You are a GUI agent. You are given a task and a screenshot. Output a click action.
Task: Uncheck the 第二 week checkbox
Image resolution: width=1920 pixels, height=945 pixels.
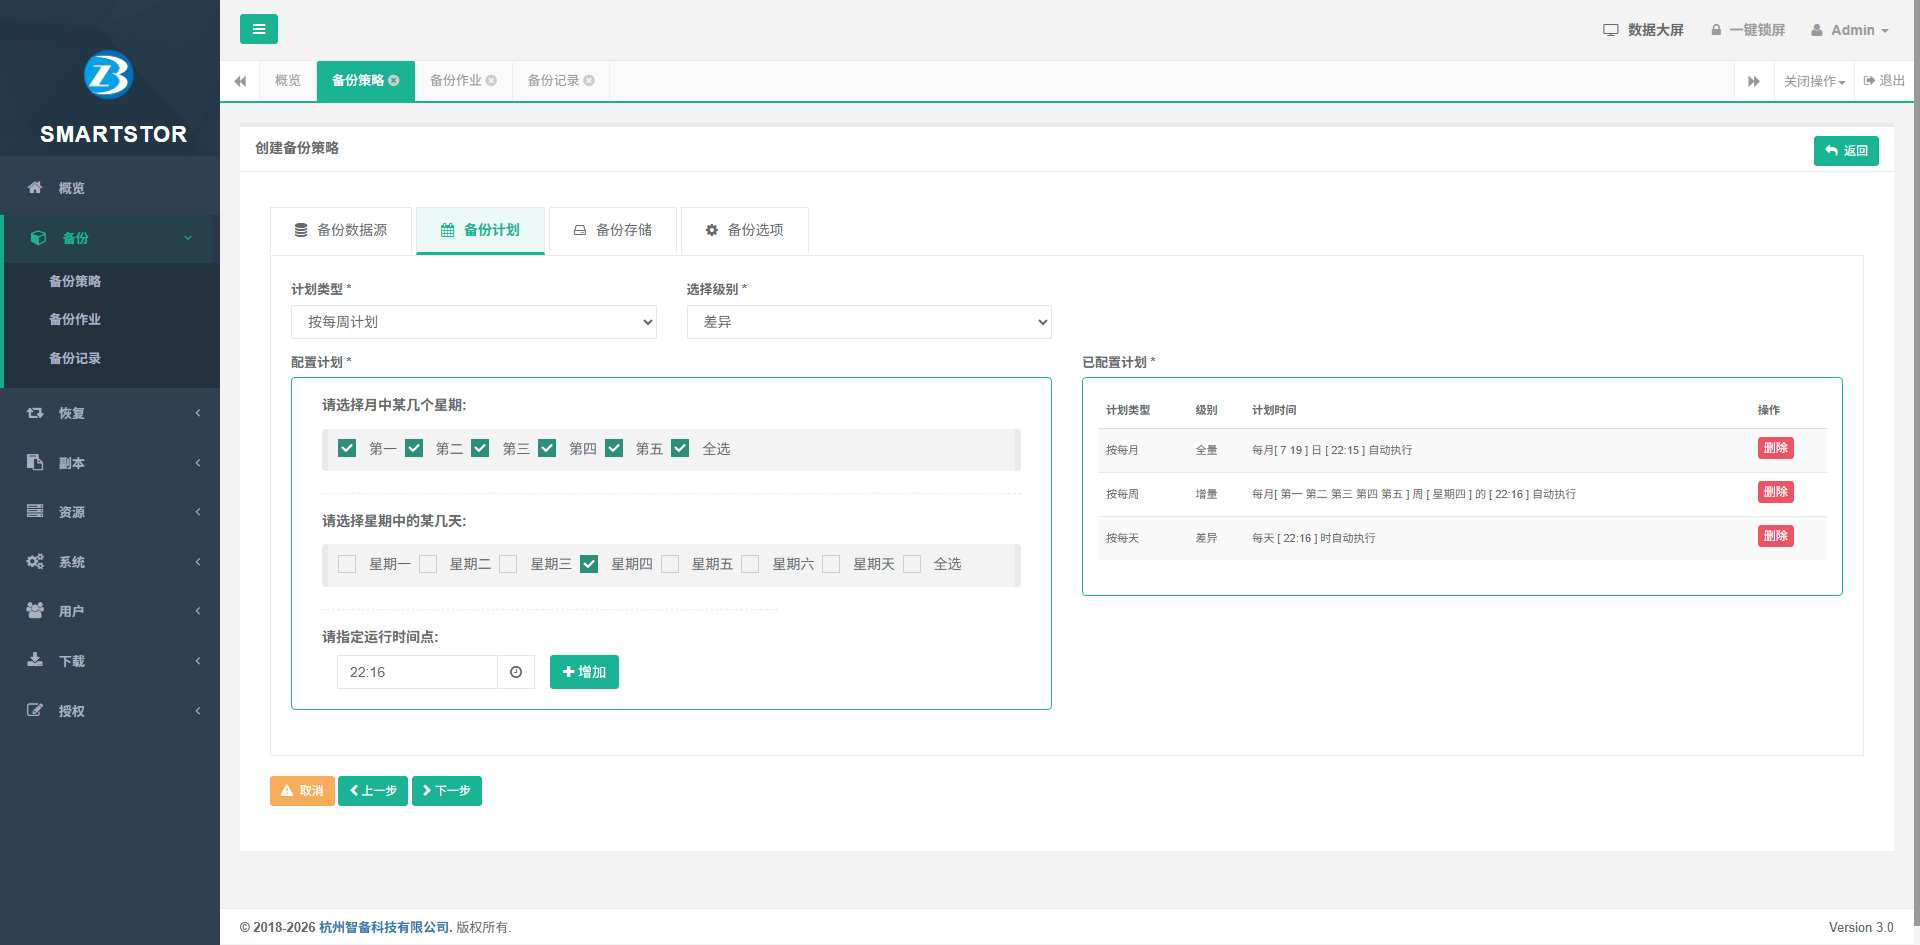tap(414, 448)
